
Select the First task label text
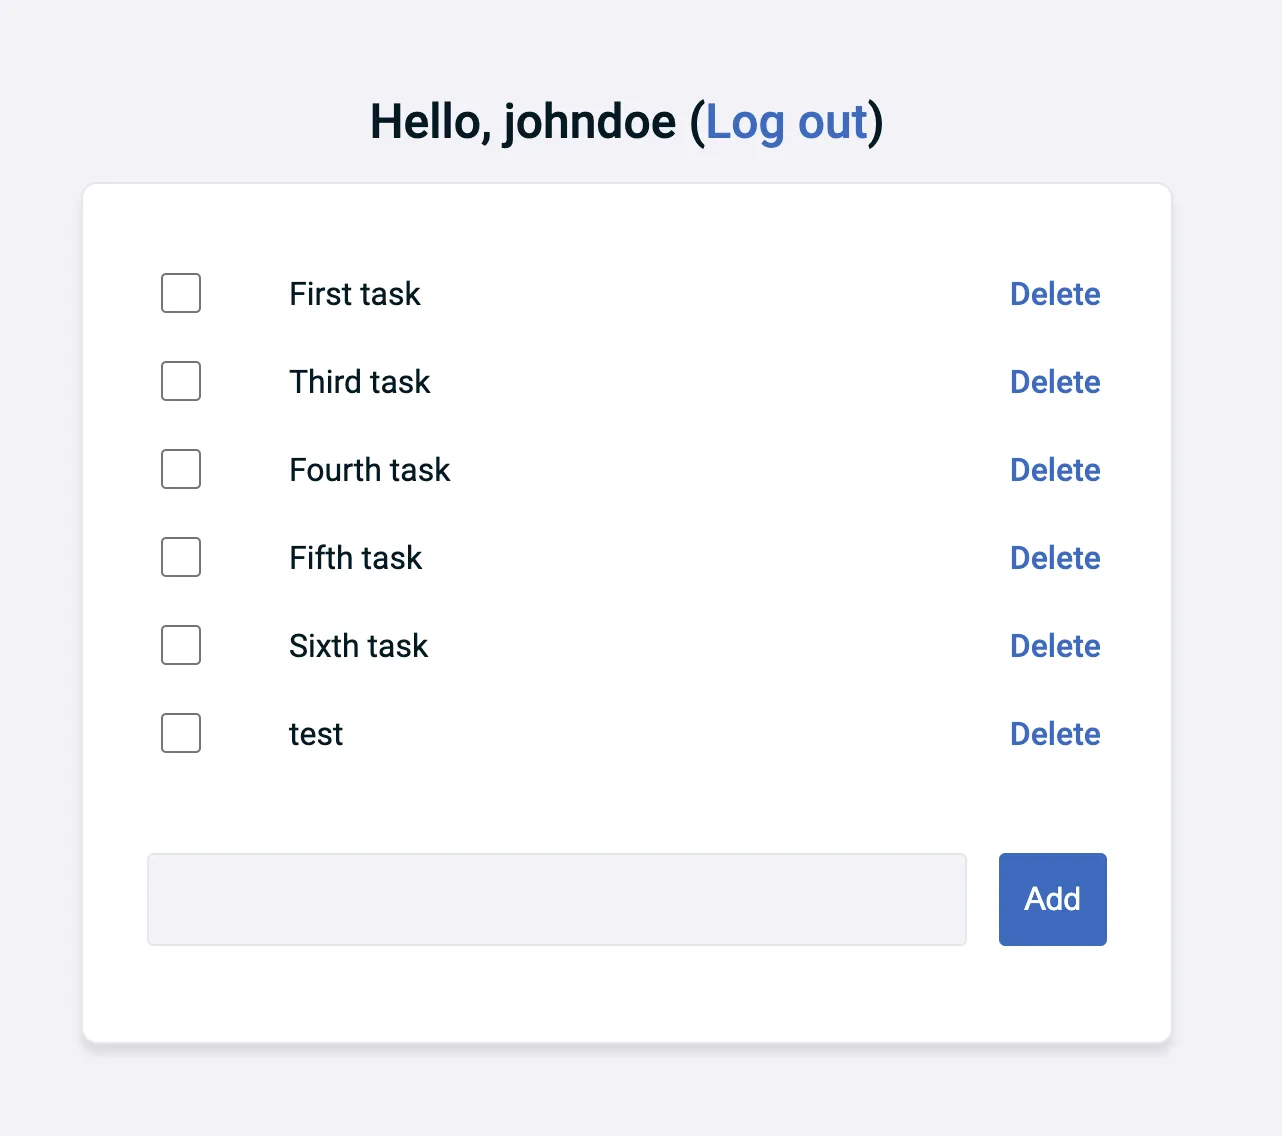point(354,293)
